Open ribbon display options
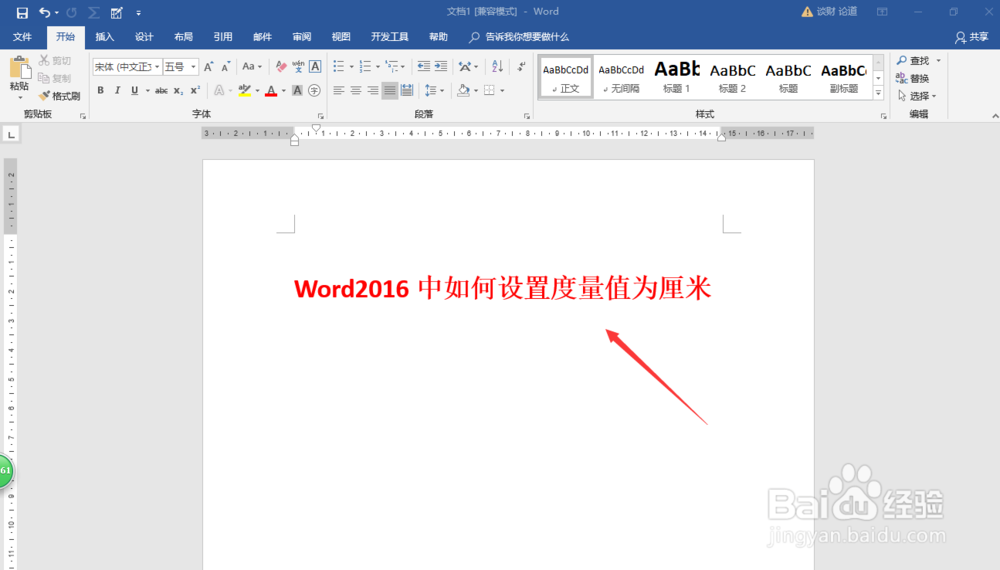Image resolution: width=1000 pixels, height=570 pixels. (x=882, y=11)
